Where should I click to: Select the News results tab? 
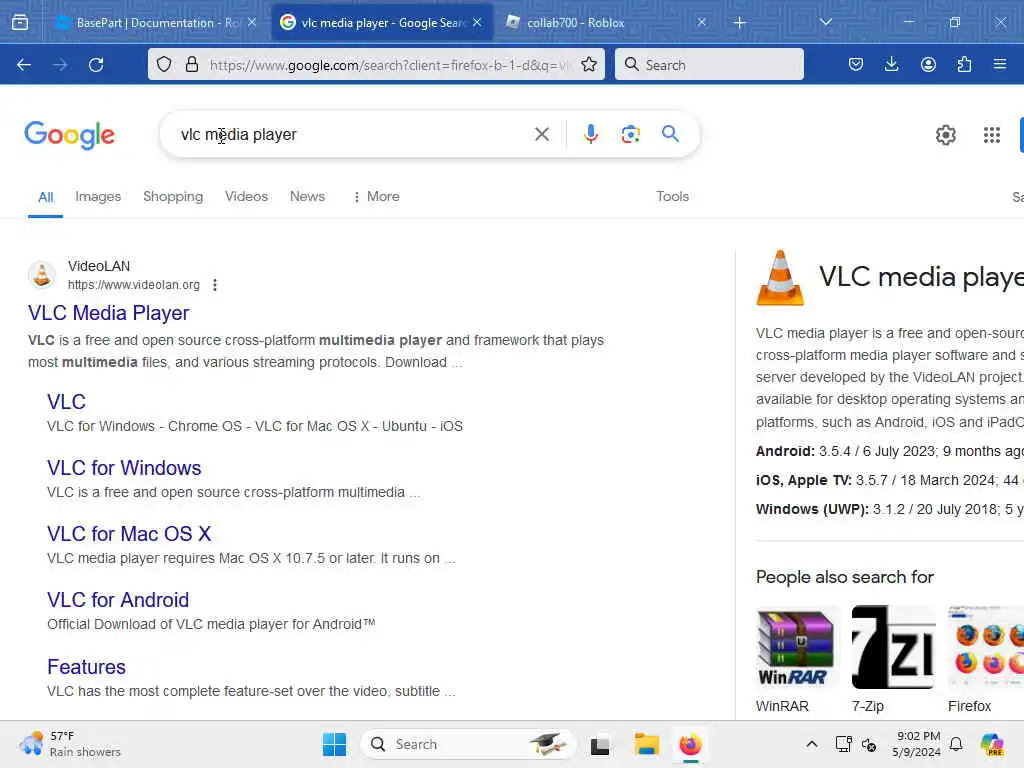tap(307, 197)
